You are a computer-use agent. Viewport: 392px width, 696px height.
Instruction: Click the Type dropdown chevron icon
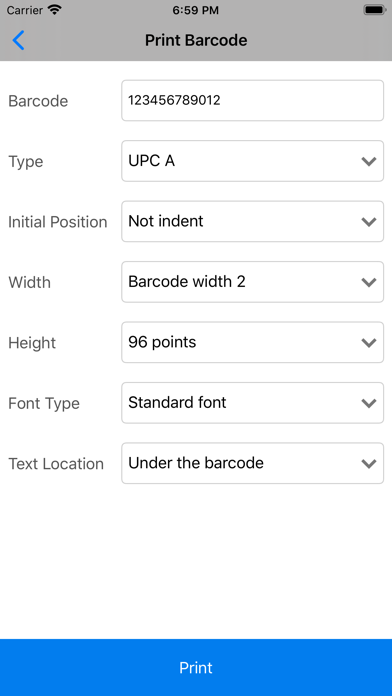click(x=369, y=161)
